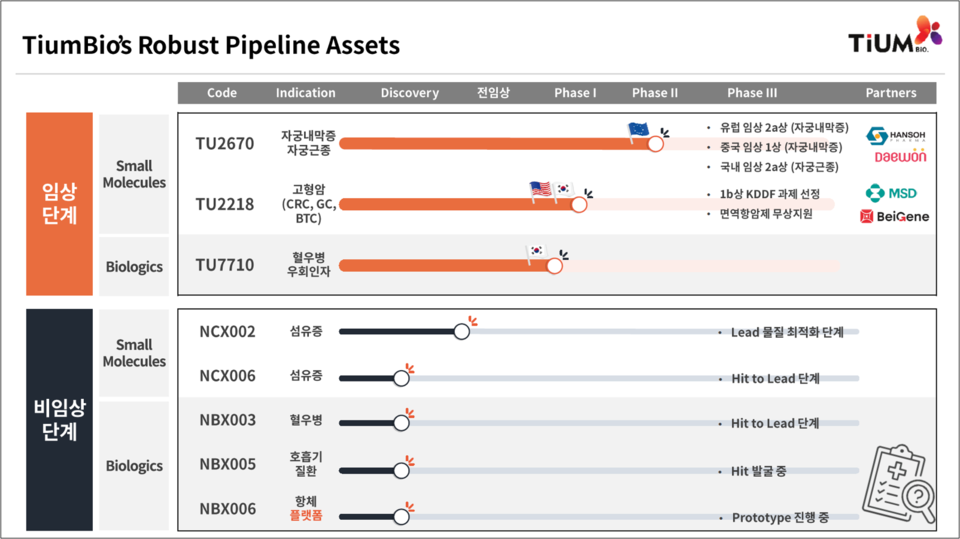Image resolution: width=960 pixels, height=539 pixels.
Task: Click the TU7710 progress end marker
Action: [555, 266]
